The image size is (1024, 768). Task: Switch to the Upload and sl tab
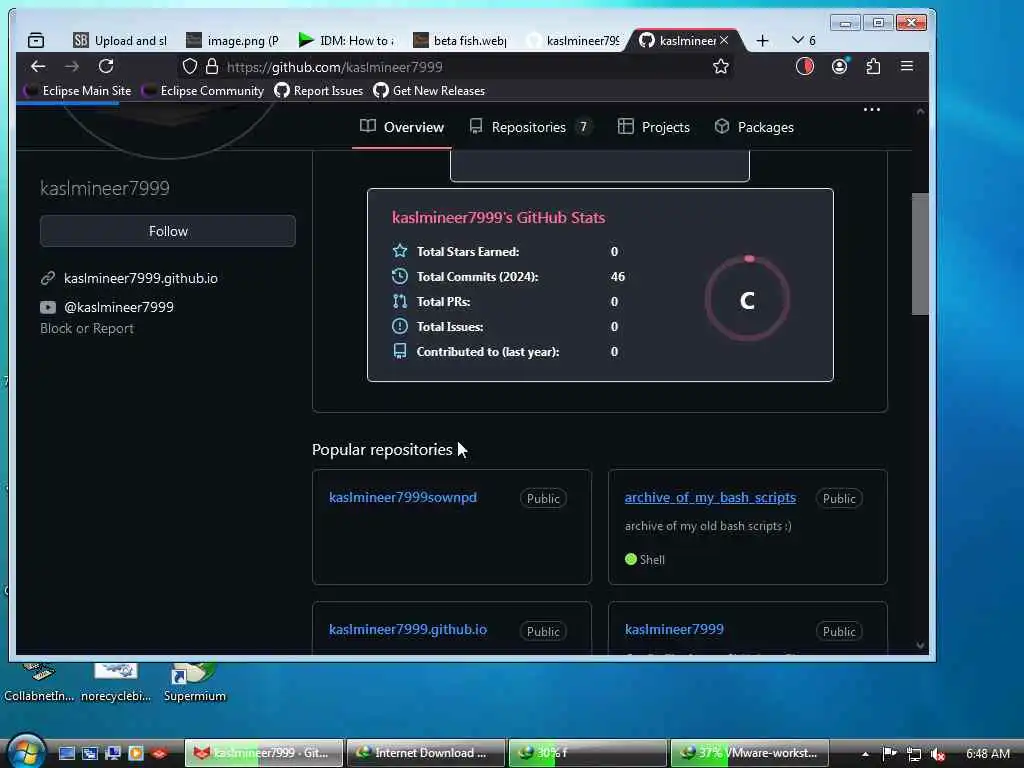click(x=120, y=40)
